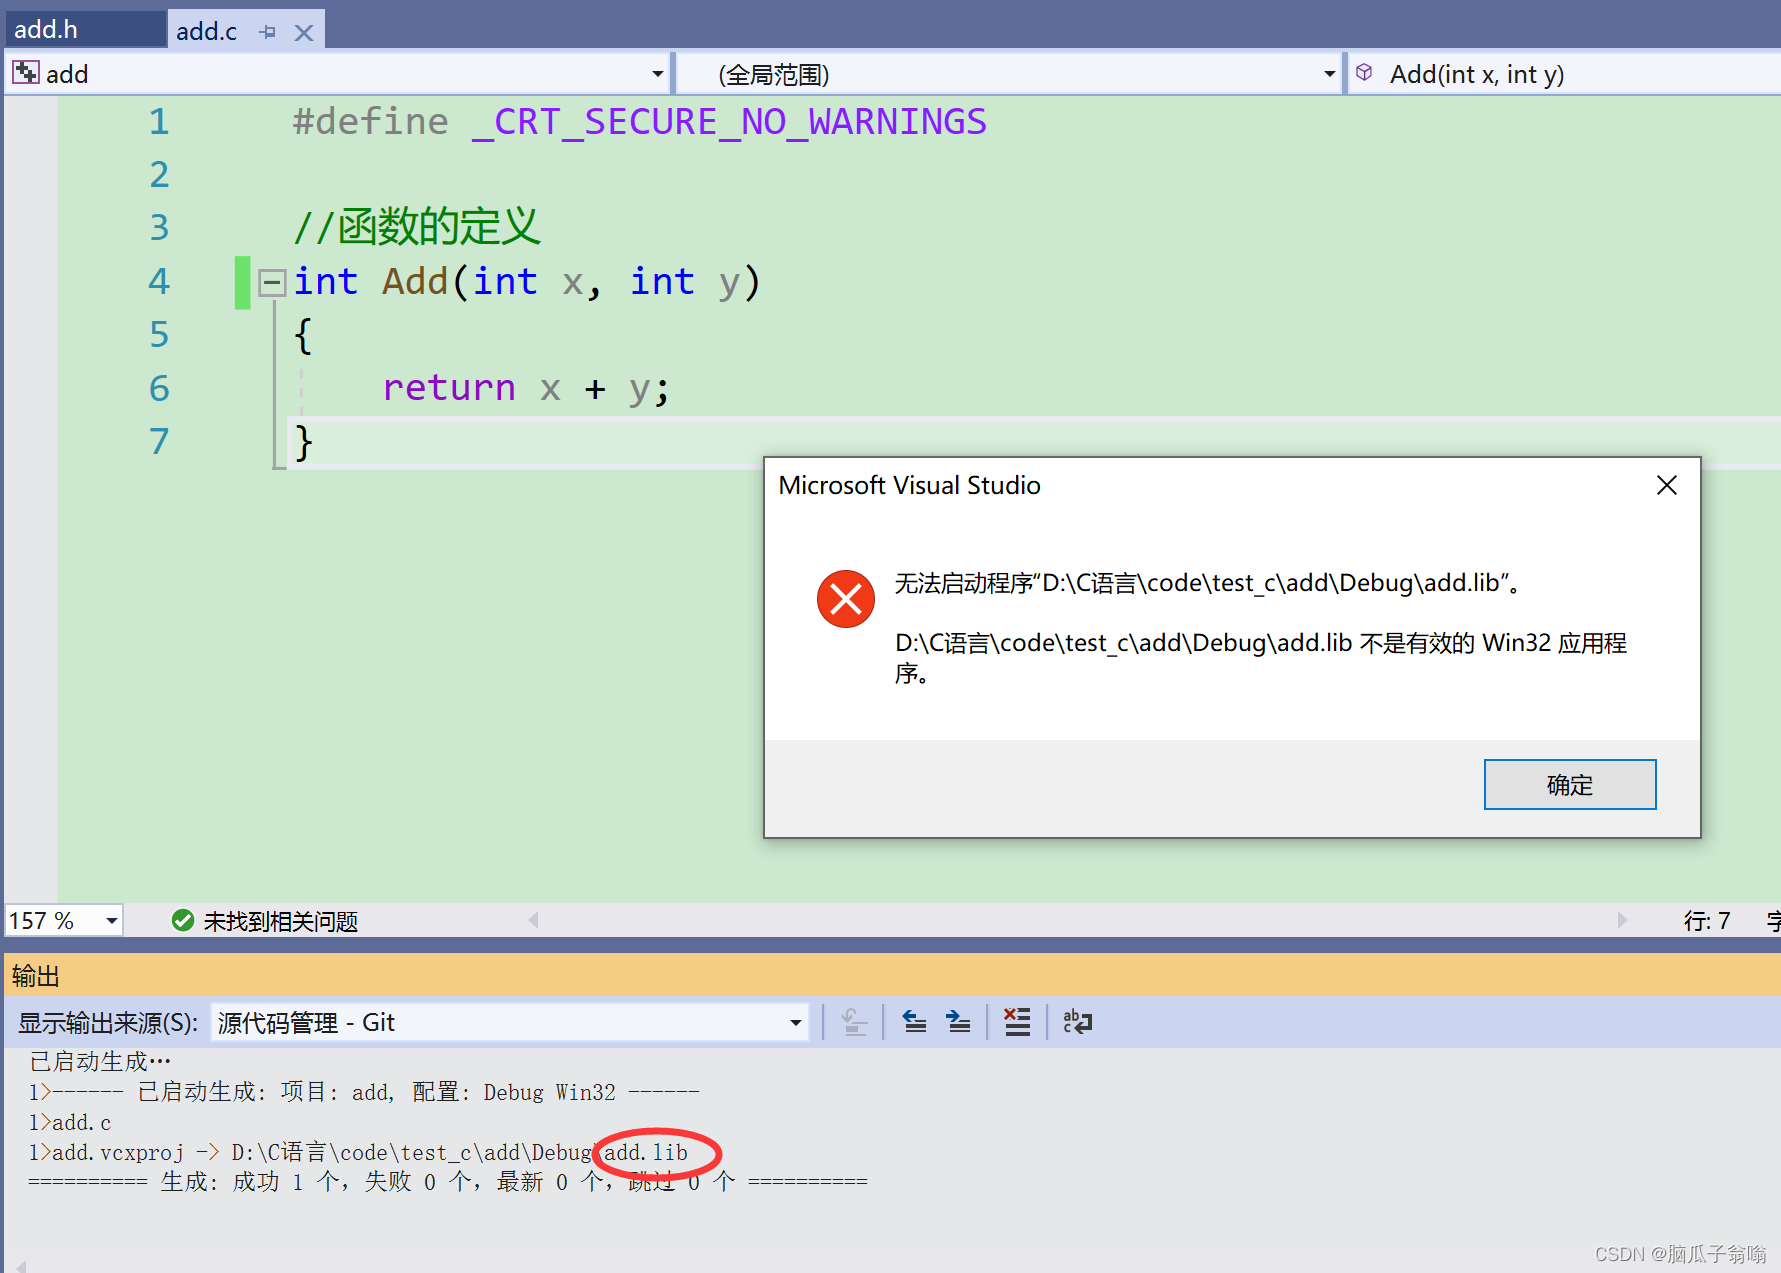
Task: Click the int Add(int x, int y) signature
Action: click(x=527, y=282)
